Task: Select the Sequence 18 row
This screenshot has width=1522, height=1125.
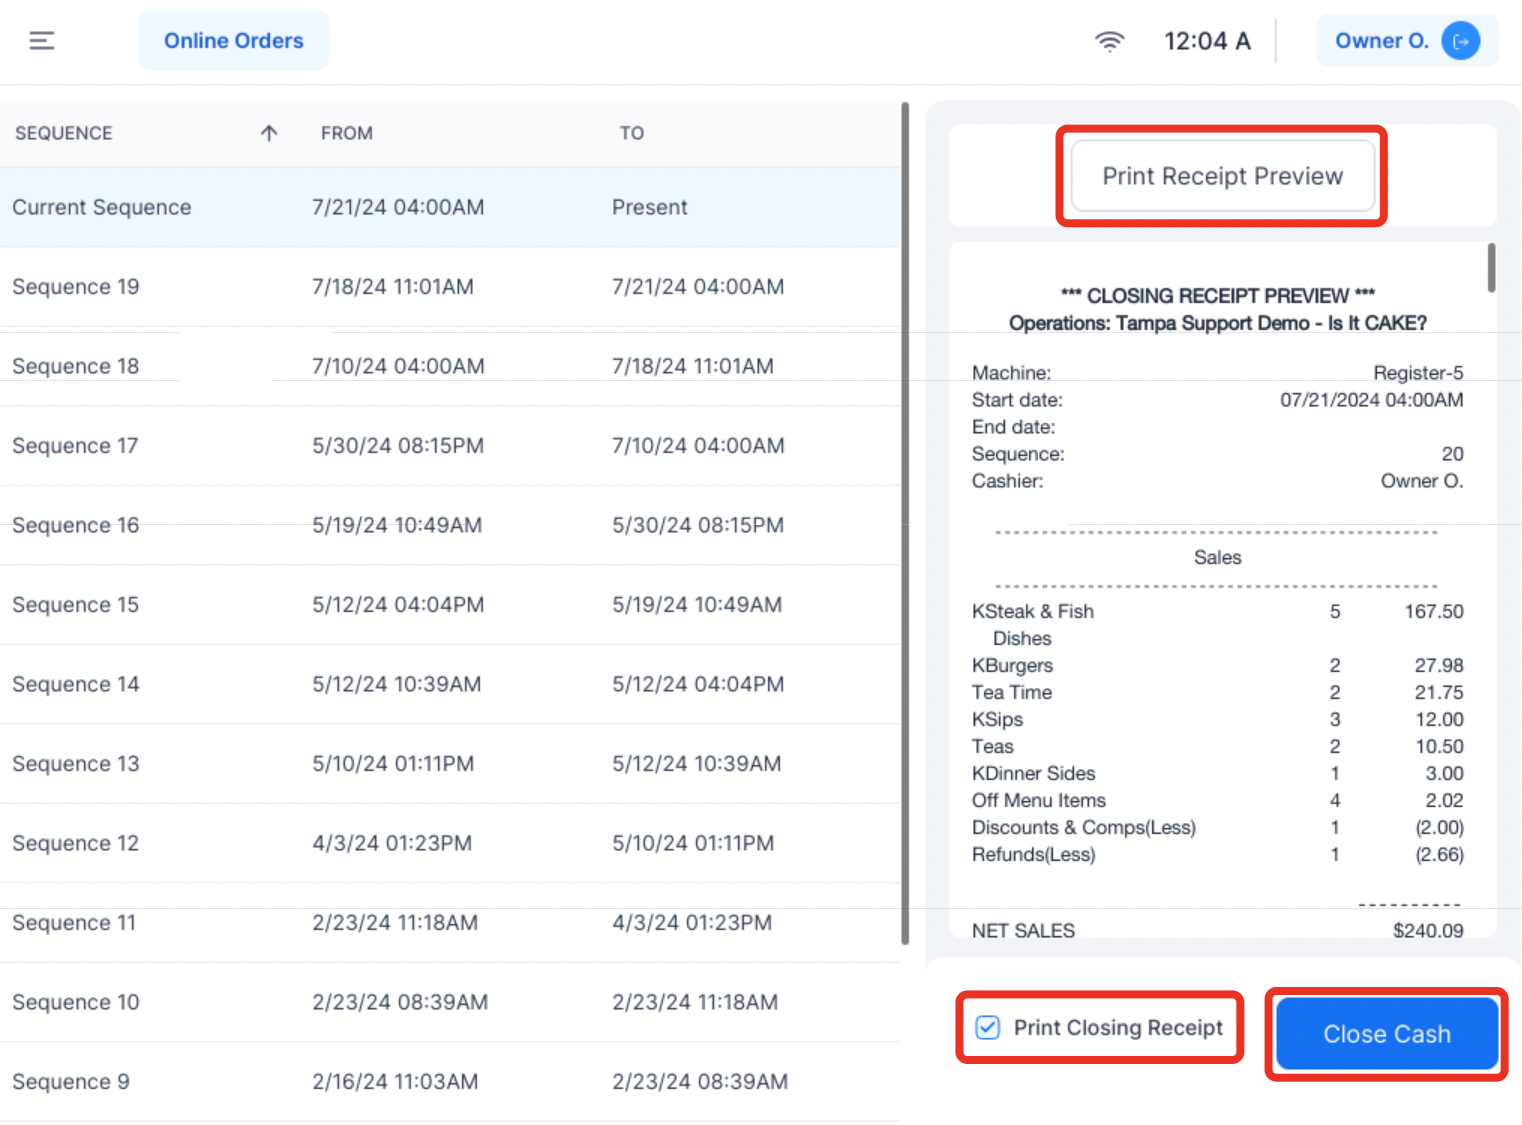Action: click(x=450, y=366)
